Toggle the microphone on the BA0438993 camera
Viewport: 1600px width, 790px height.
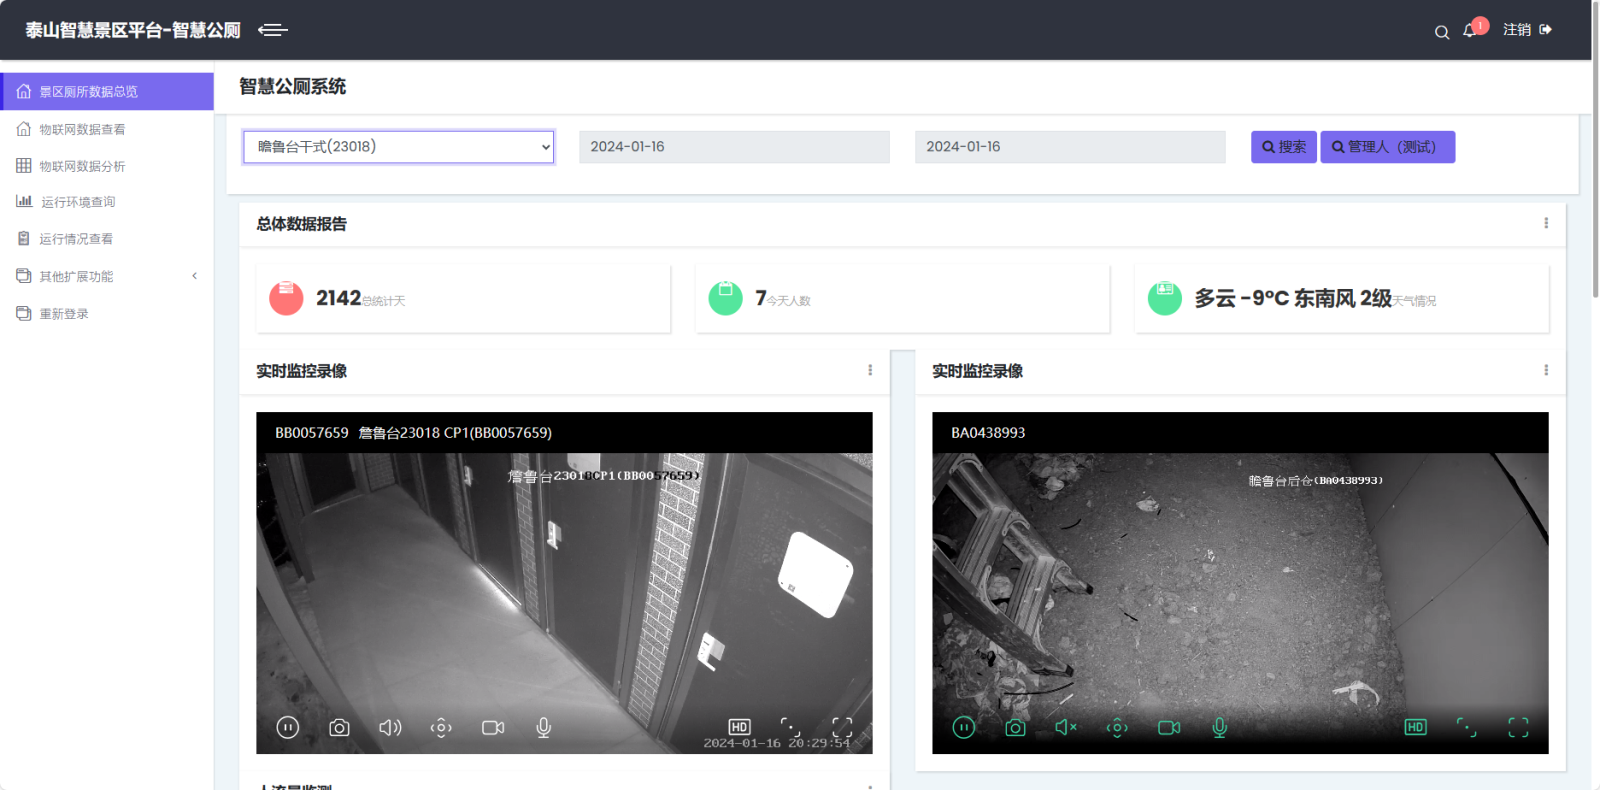point(1220,727)
